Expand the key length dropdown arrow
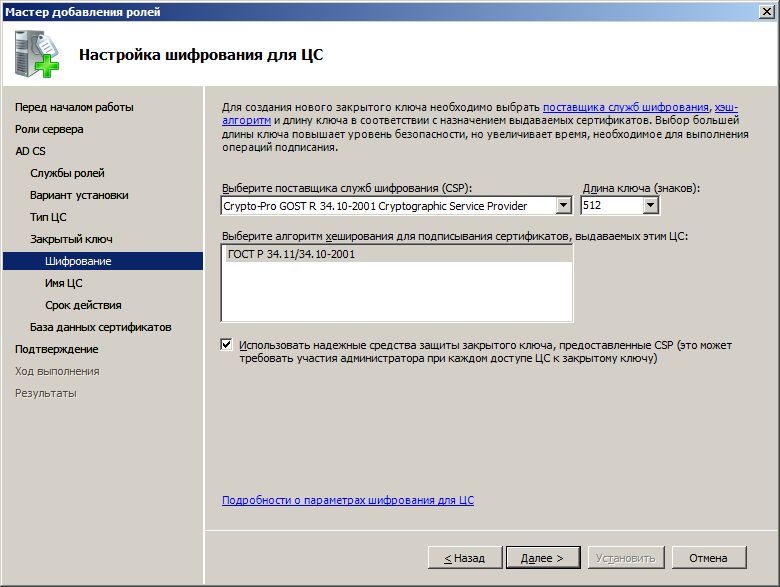 pyautogui.click(x=650, y=205)
